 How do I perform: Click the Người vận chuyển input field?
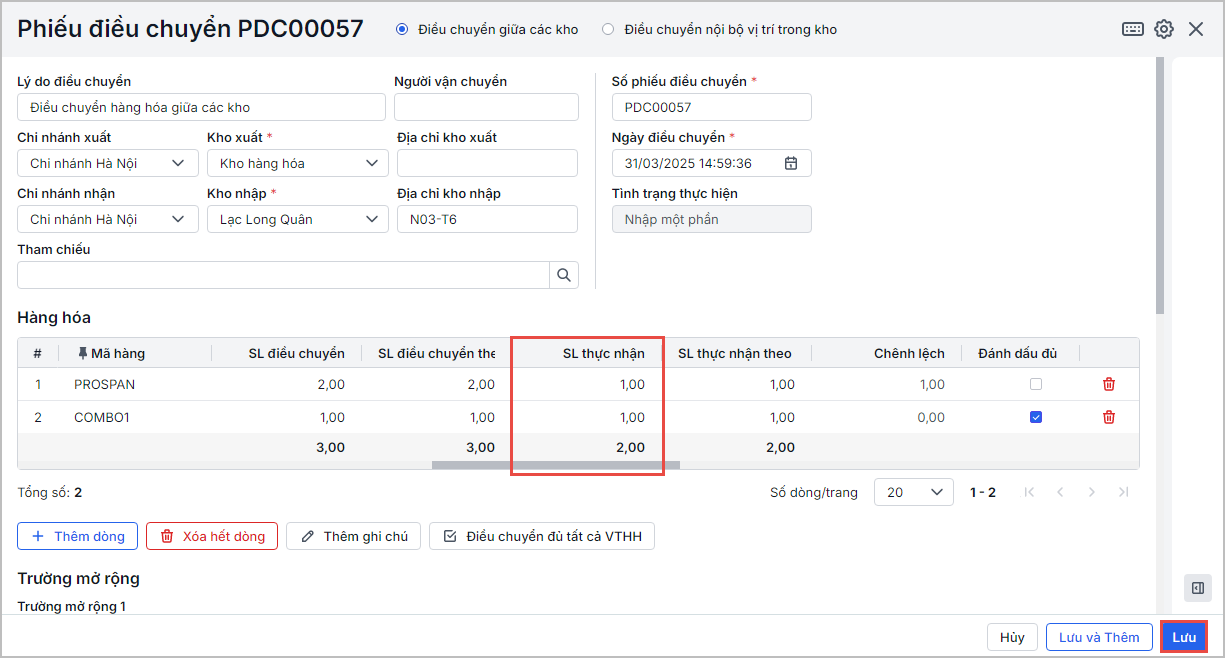[486, 107]
